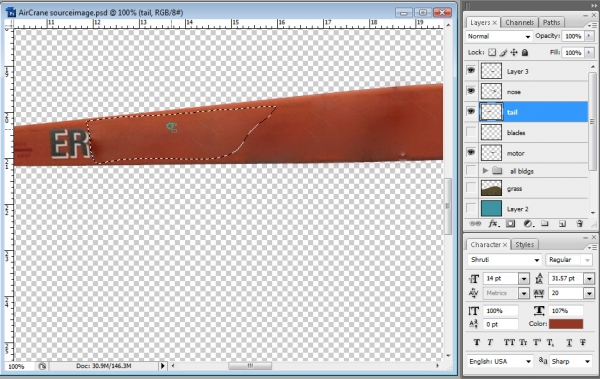600x379 pixels.
Task: Open the 14 pt font size dropdown
Action: [524, 279]
